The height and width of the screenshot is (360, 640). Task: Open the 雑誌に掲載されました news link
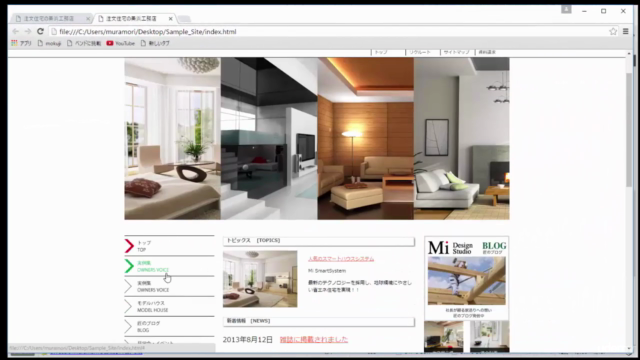tap(313, 340)
